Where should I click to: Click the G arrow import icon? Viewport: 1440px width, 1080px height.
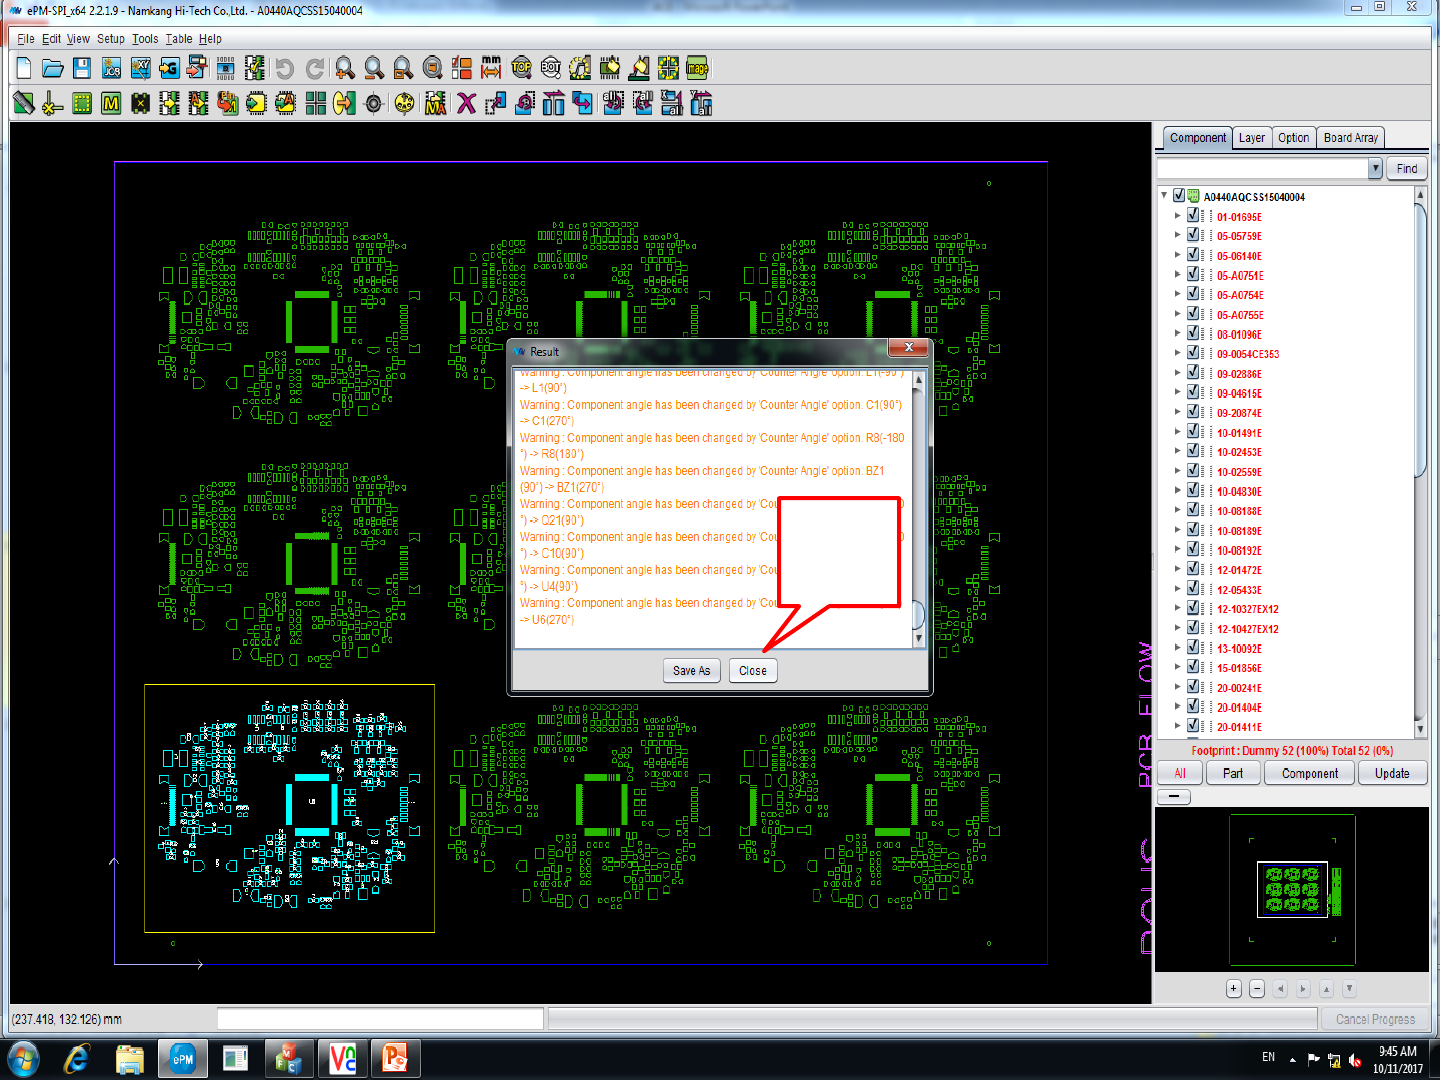pos(169,68)
